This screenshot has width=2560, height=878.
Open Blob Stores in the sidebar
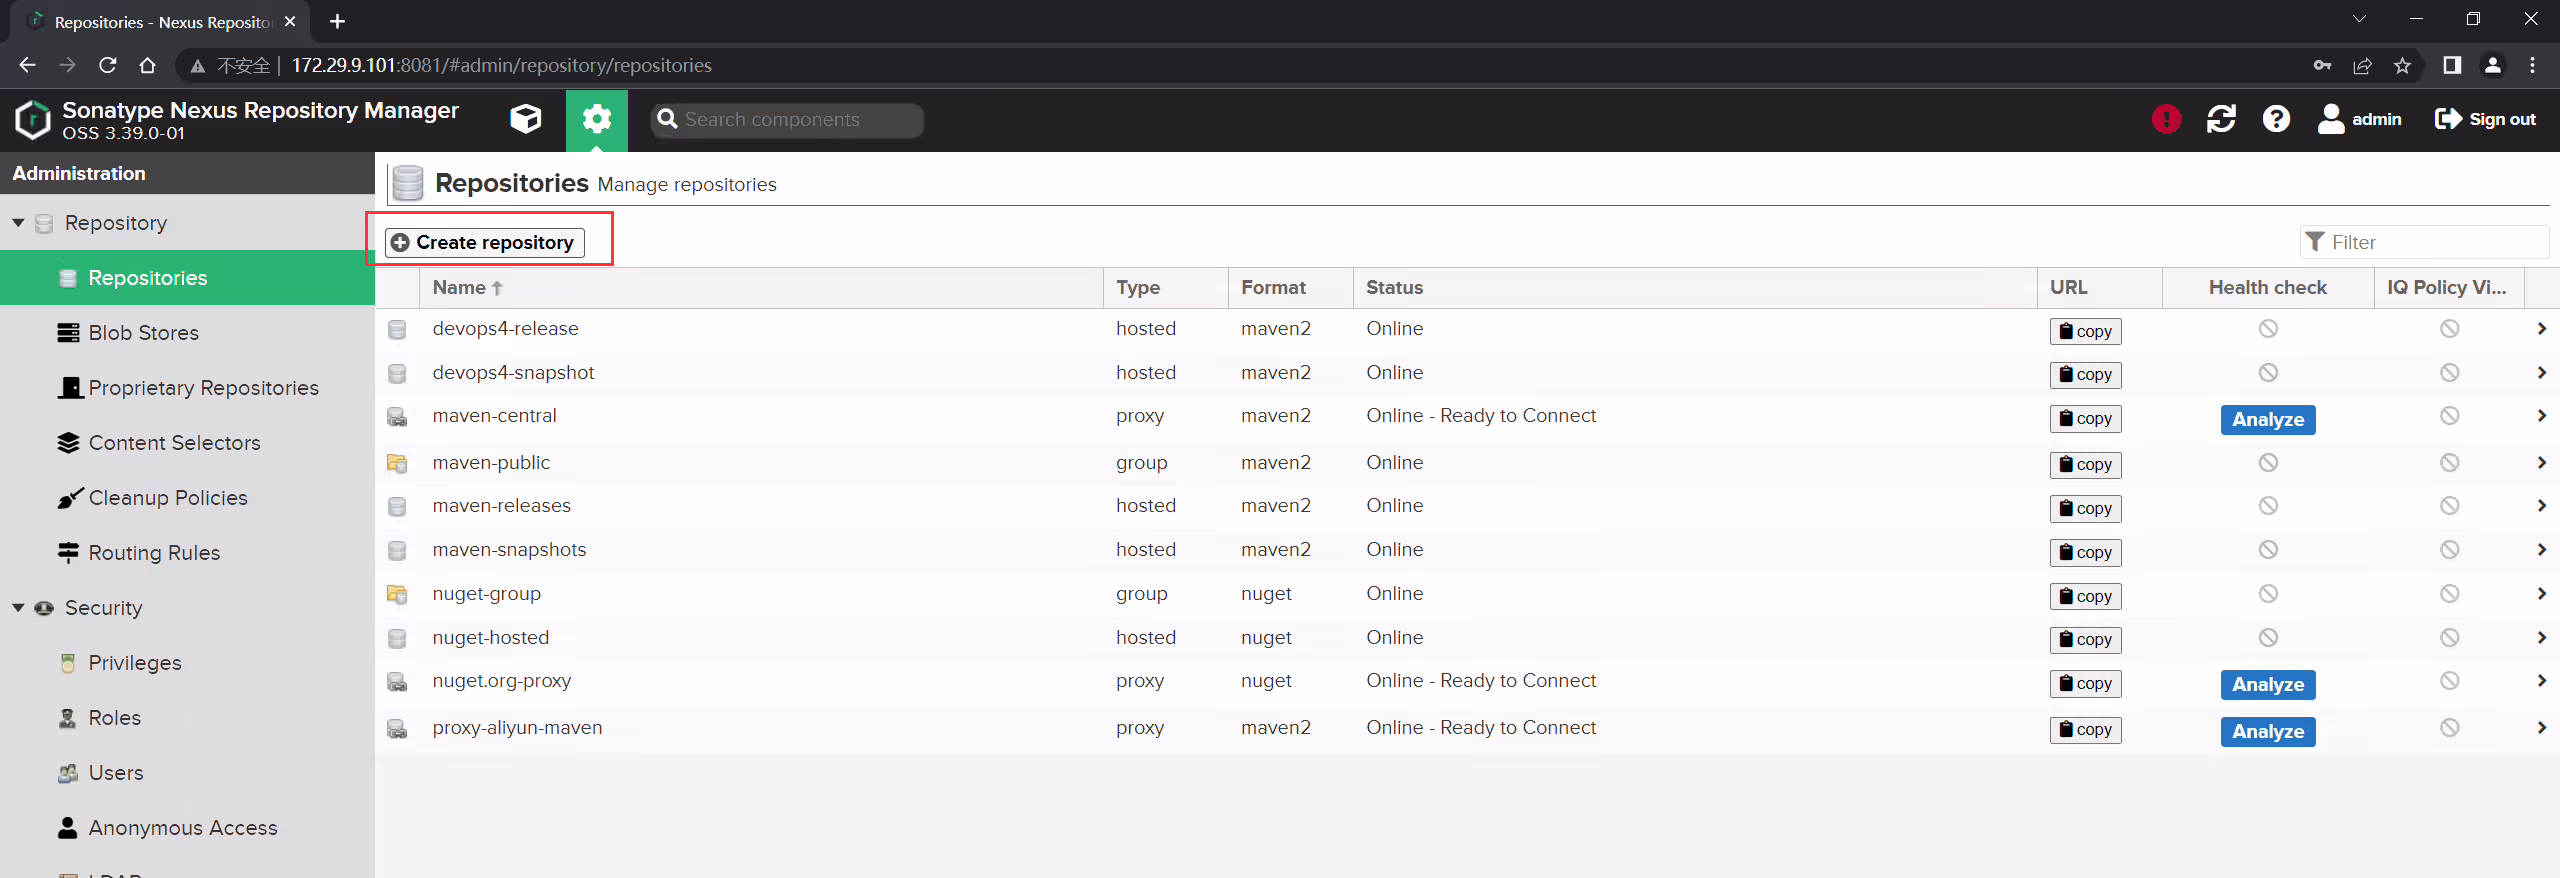click(x=143, y=333)
